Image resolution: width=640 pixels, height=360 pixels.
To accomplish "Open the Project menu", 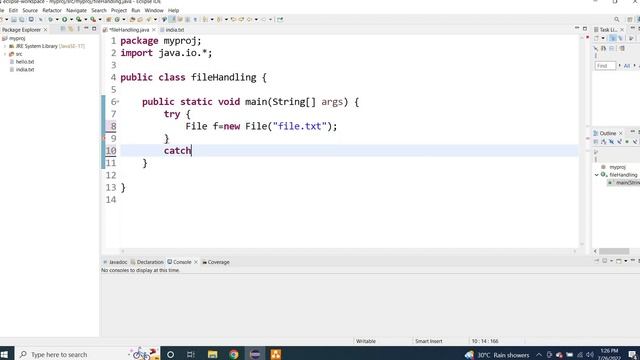I will pyautogui.click(x=119, y=10).
